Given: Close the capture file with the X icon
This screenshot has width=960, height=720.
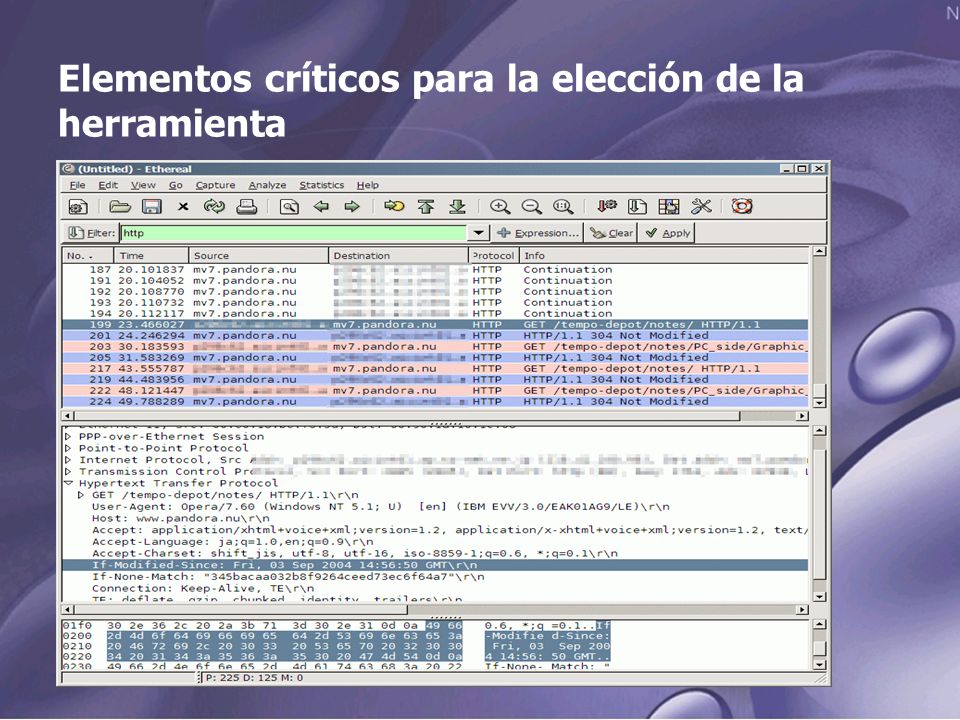Looking at the screenshot, I should [x=182, y=207].
